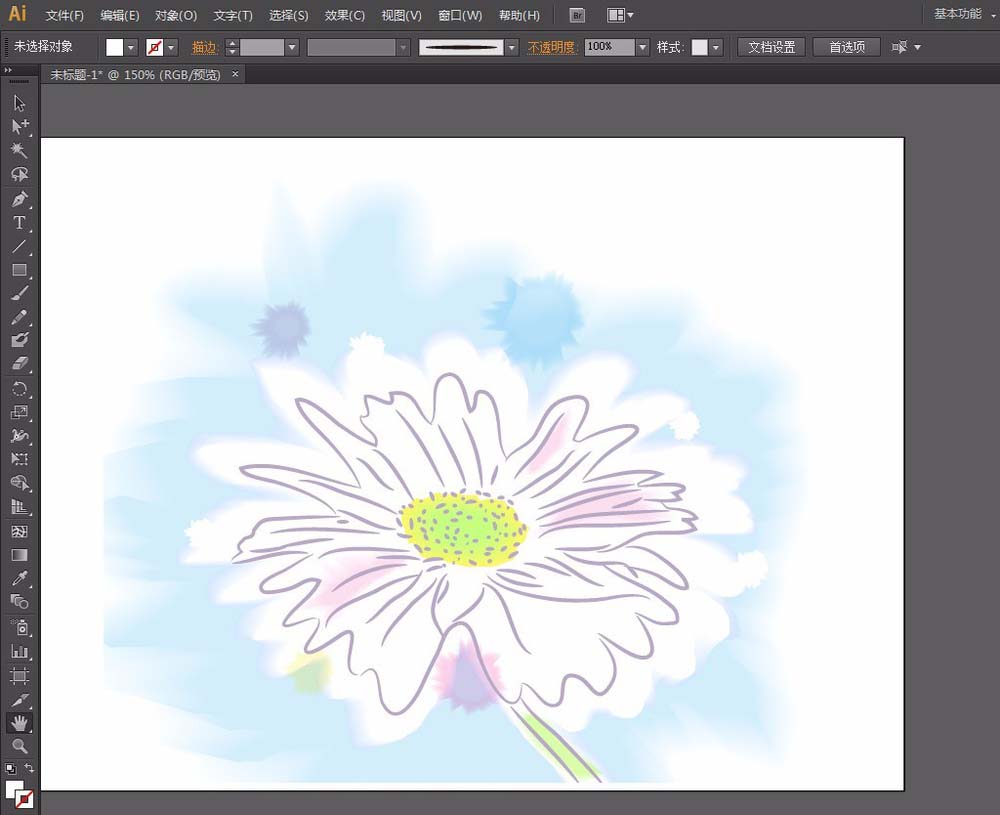
Task: Pick the Magic Wand tool
Action: [x=19, y=151]
